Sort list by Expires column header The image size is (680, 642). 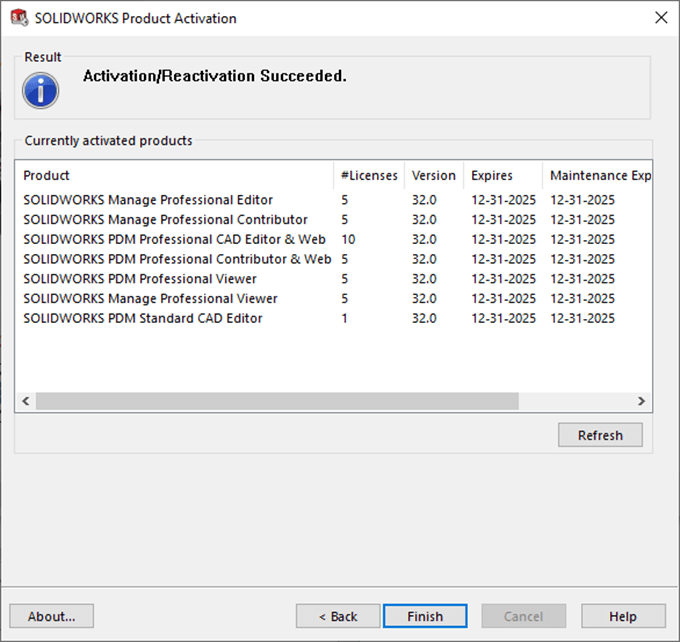pyautogui.click(x=503, y=175)
